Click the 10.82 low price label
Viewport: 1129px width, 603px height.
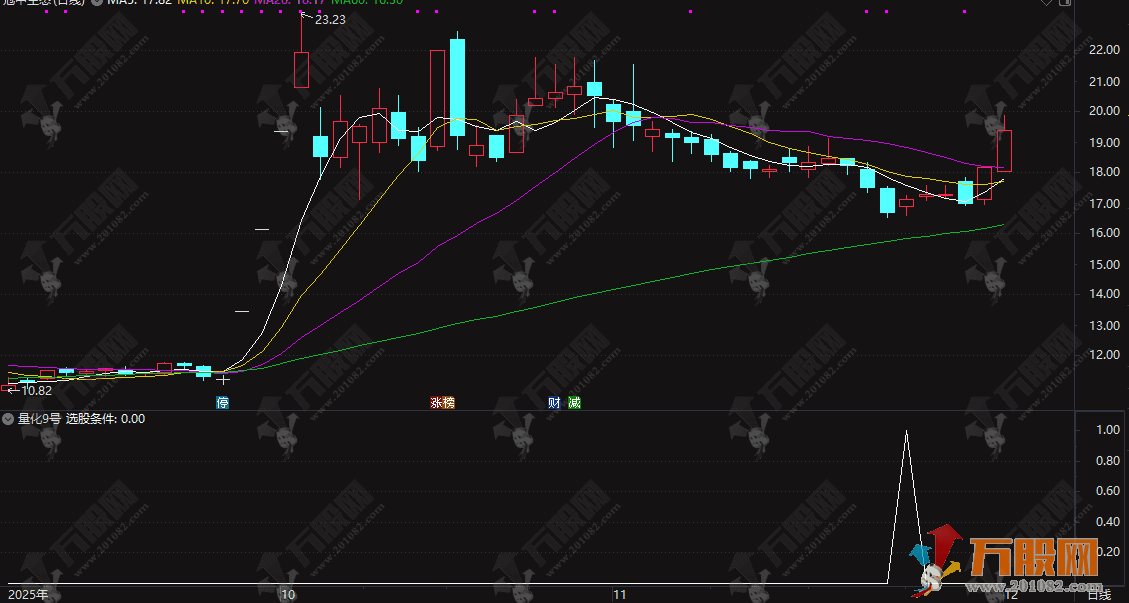(x=37, y=390)
